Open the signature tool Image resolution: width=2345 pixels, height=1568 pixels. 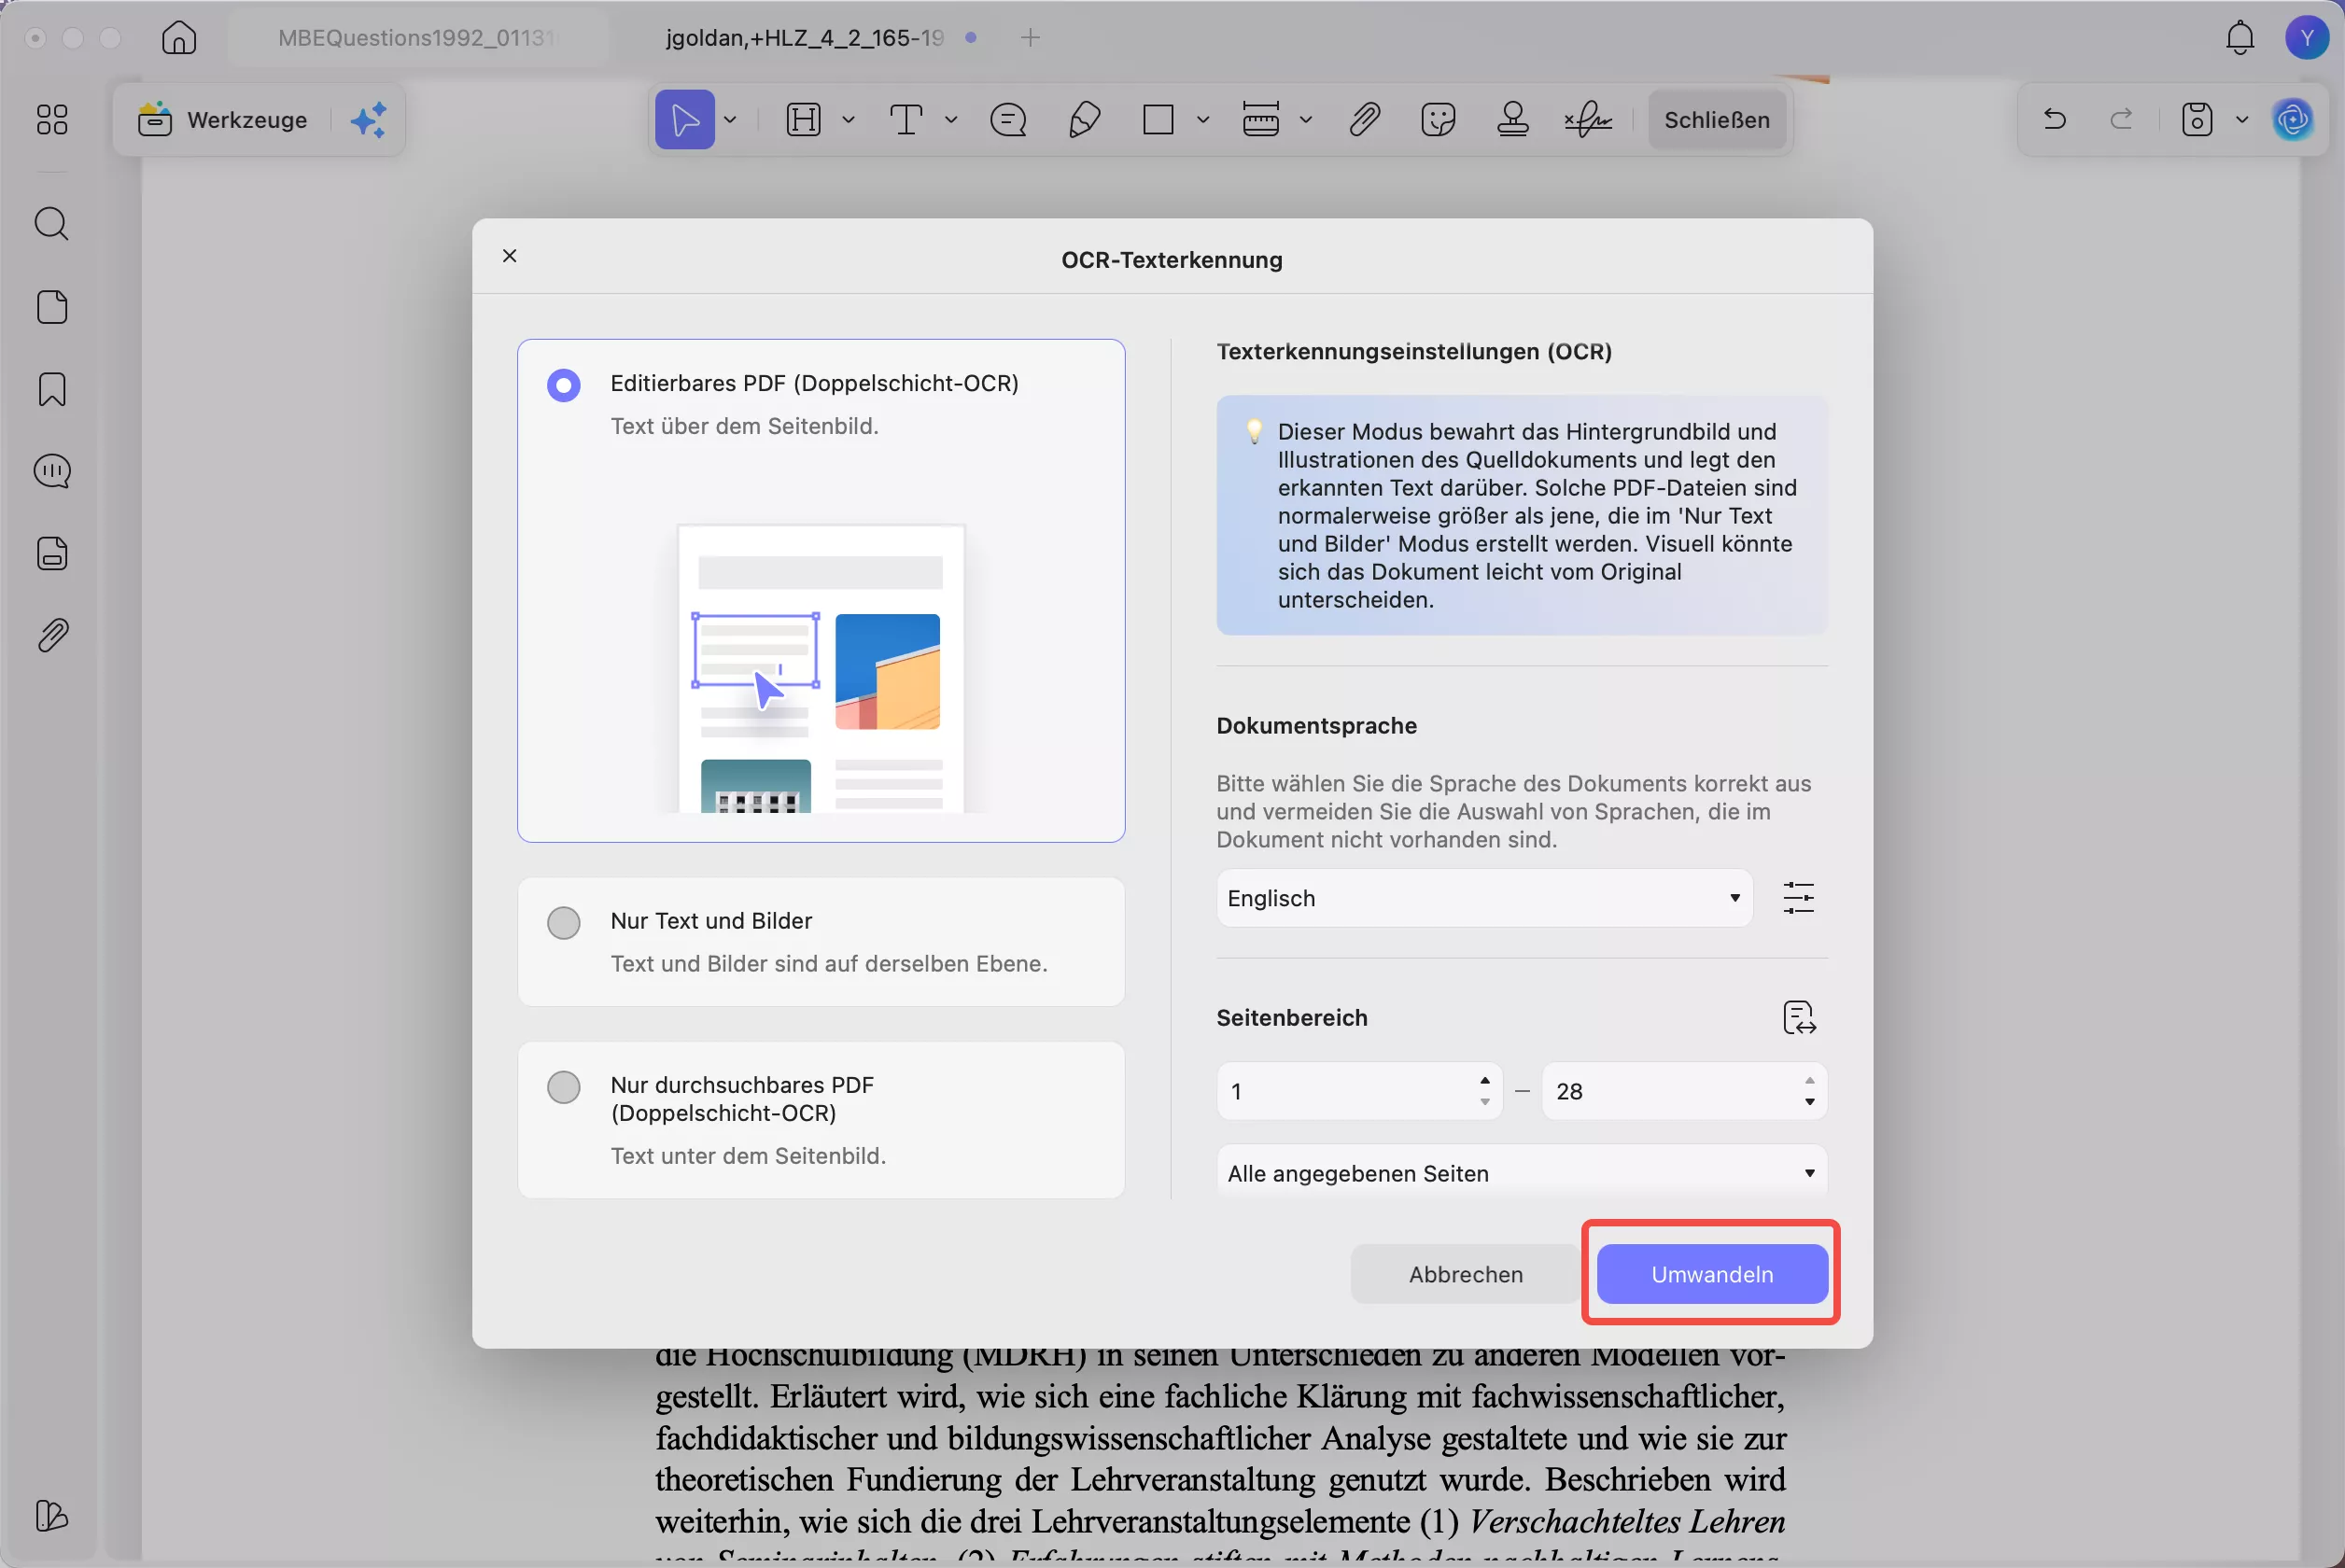point(1588,120)
